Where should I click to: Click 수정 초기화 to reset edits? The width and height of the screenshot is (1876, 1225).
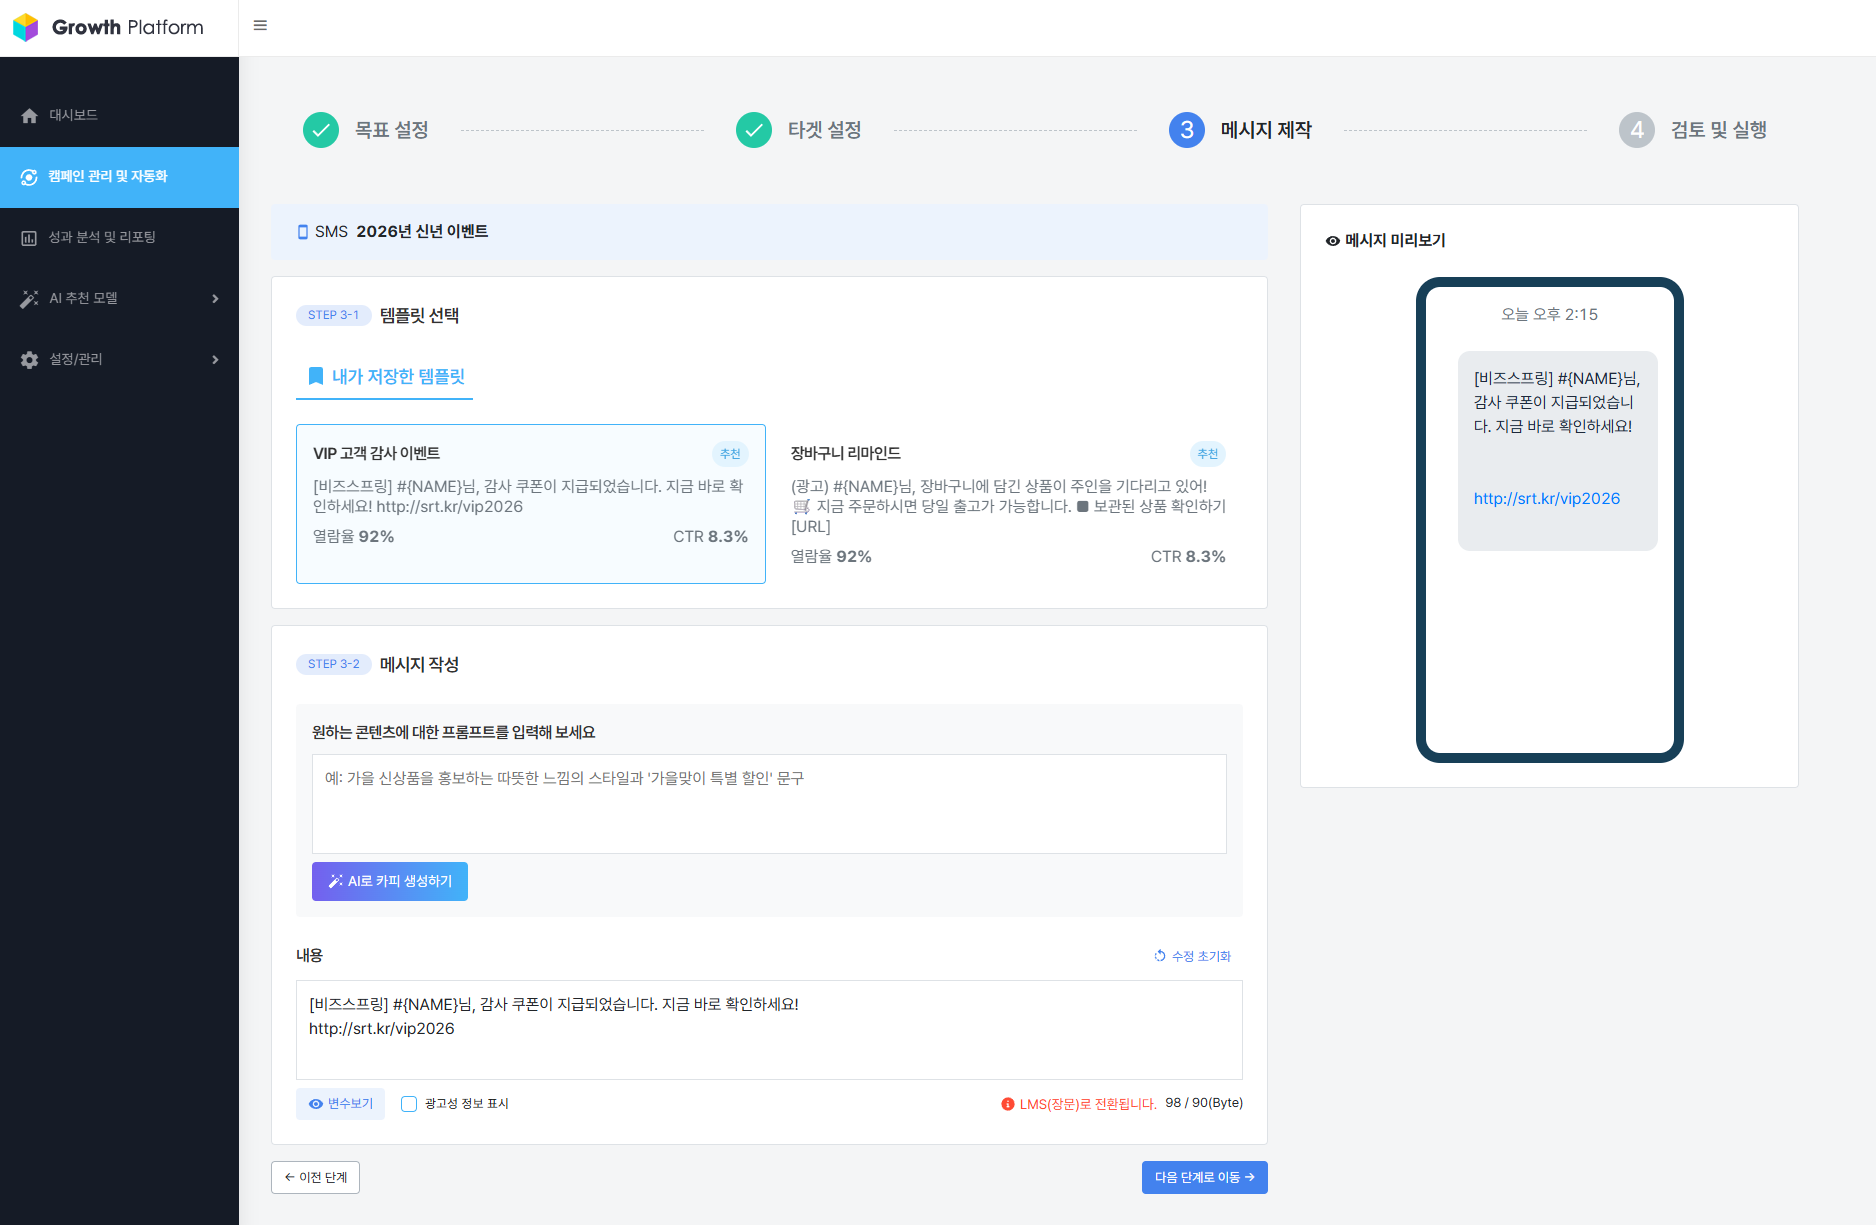pos(1192,956)
